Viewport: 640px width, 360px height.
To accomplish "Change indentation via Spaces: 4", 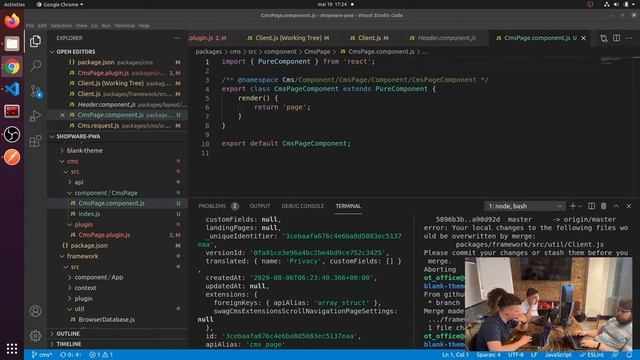I will [489, 355].
